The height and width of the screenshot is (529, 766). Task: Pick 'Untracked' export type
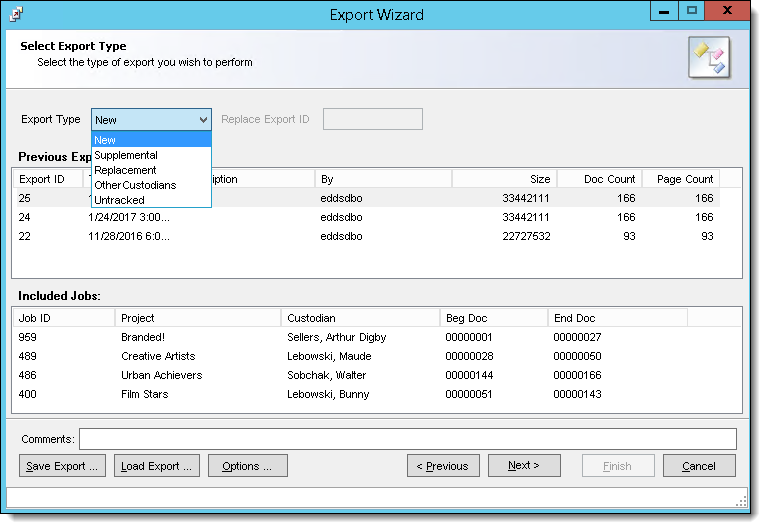(x=151, y=200)
